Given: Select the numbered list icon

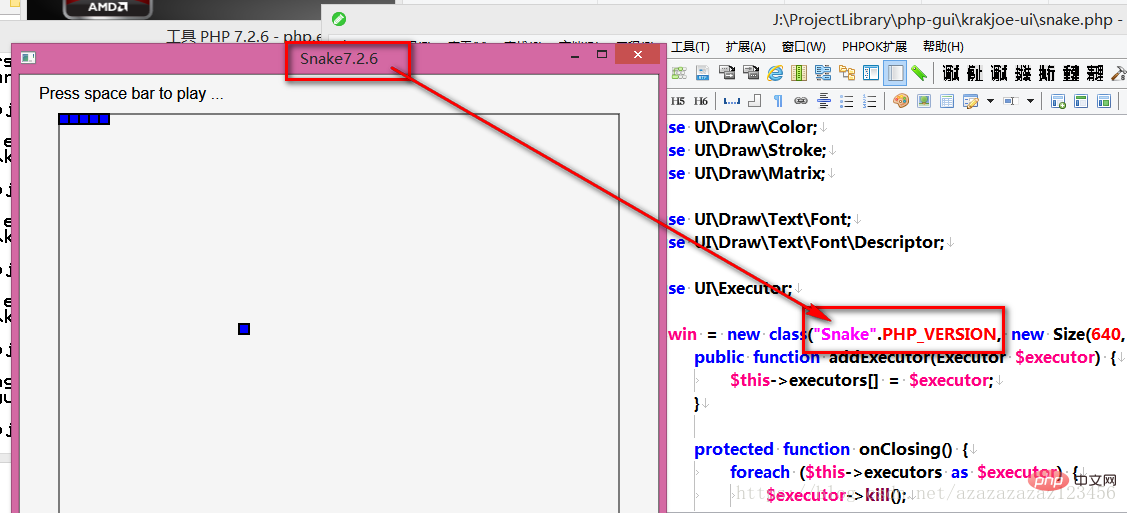Looking at the screenshot, I should [x=869, y=101].
